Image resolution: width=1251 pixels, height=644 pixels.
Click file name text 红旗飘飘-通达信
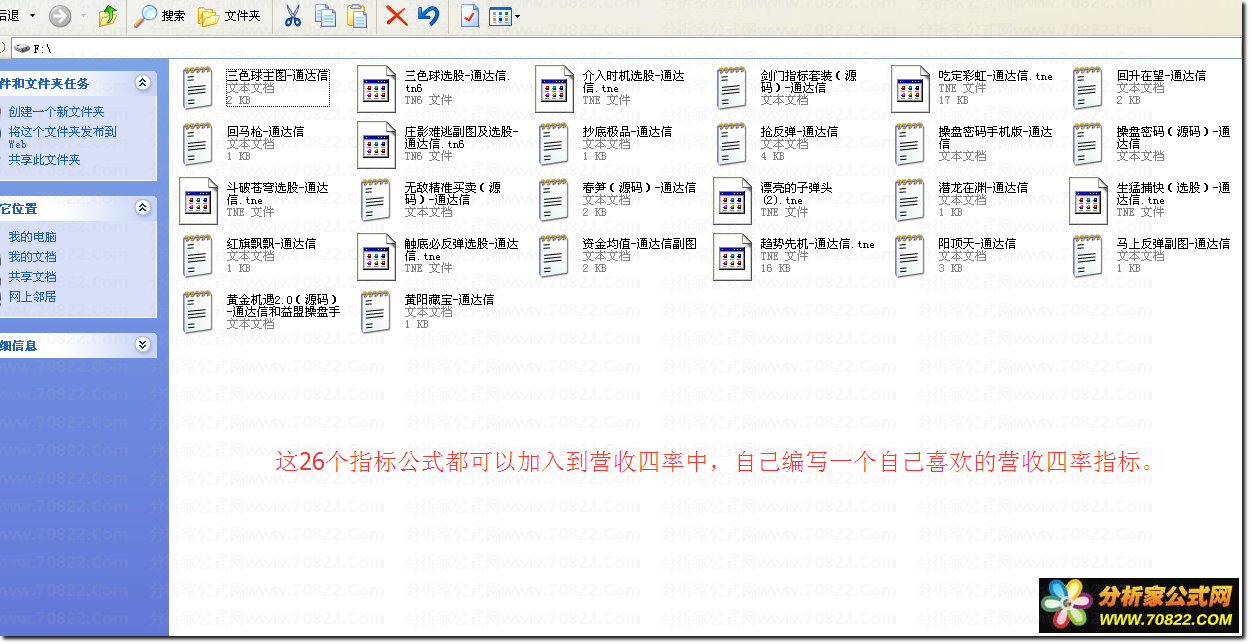point(271,244)
